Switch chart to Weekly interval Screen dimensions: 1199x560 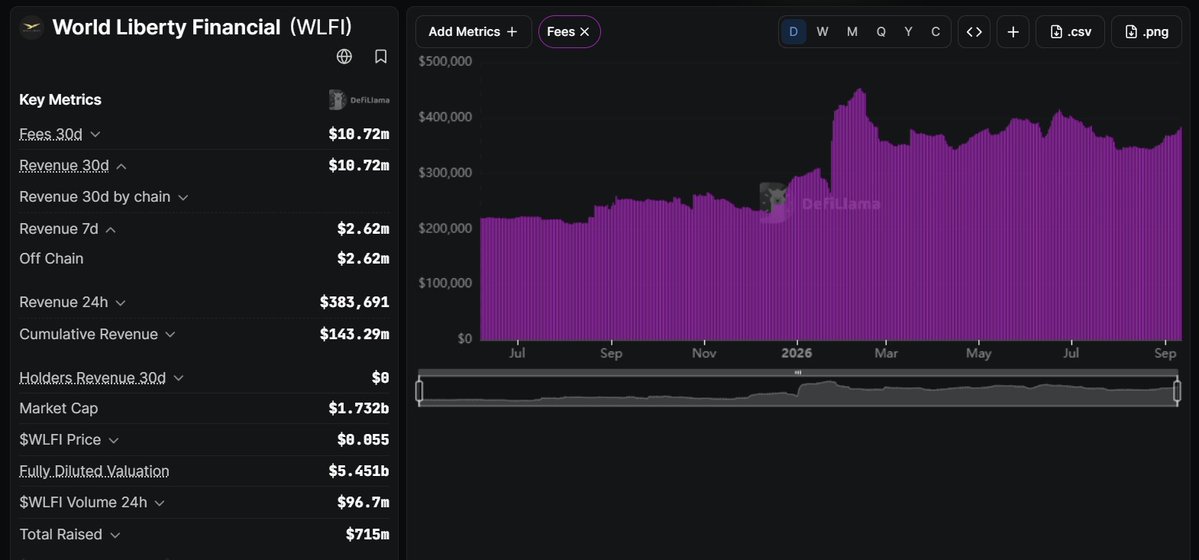tap(822, 32)
